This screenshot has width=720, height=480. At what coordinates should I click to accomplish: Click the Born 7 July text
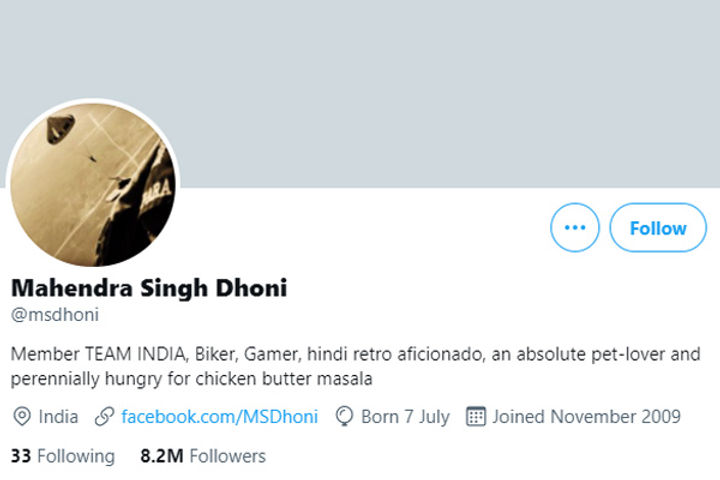coord(405,416)
